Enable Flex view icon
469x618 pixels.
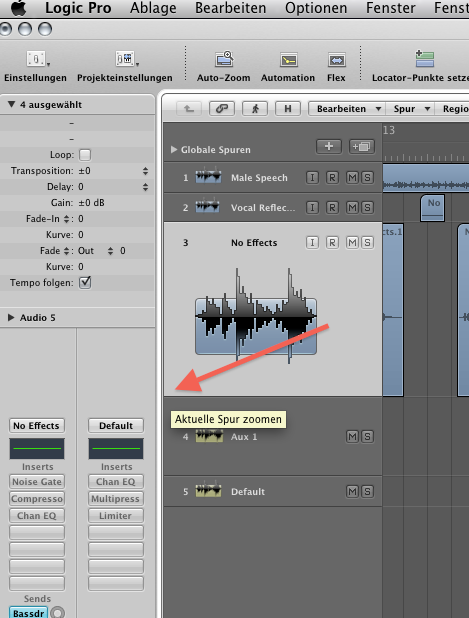coord(337,60)
